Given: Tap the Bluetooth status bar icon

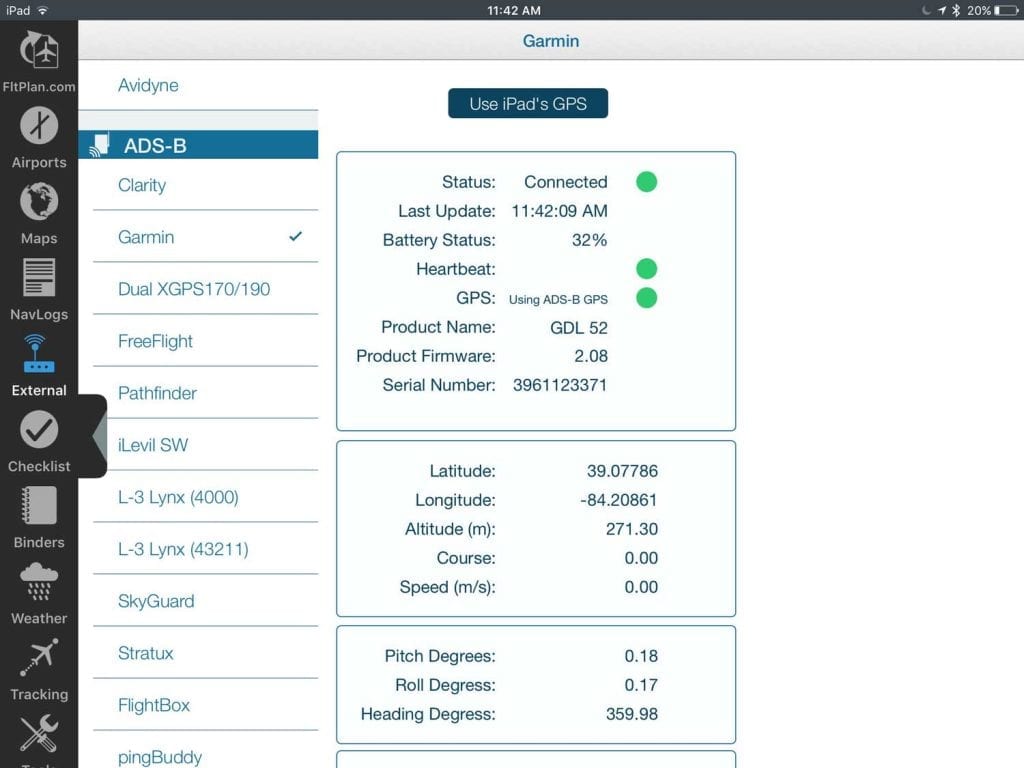Looking at the screenshot, I should pyautogui.click(x=955, y=10).
